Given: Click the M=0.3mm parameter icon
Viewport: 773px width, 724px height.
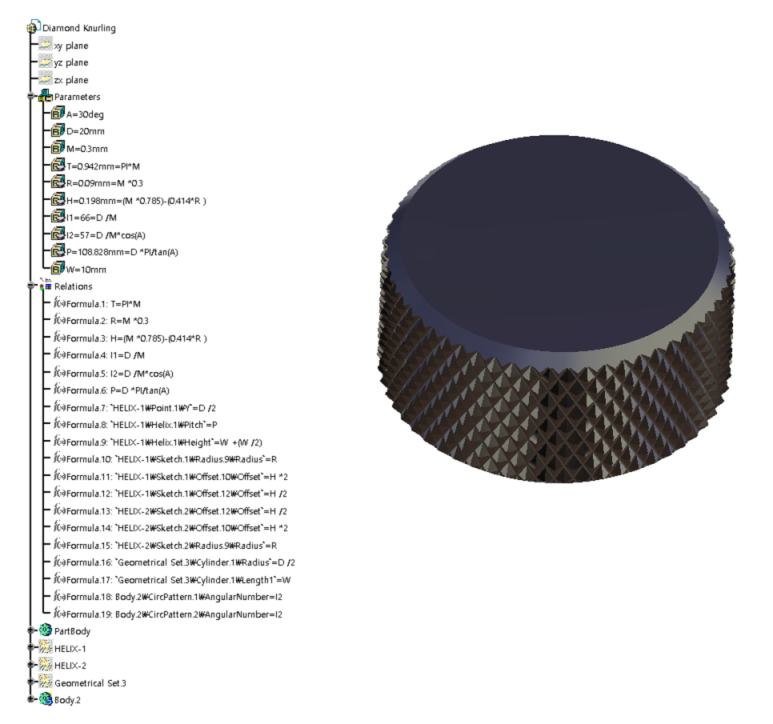Looking at the screenshot, I should (x=58, y=148).
